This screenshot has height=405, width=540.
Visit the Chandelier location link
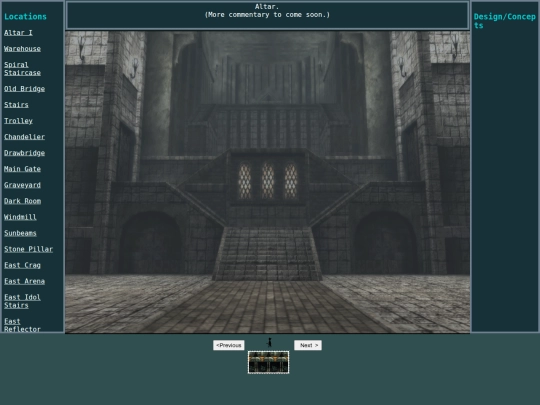point(24,137)
